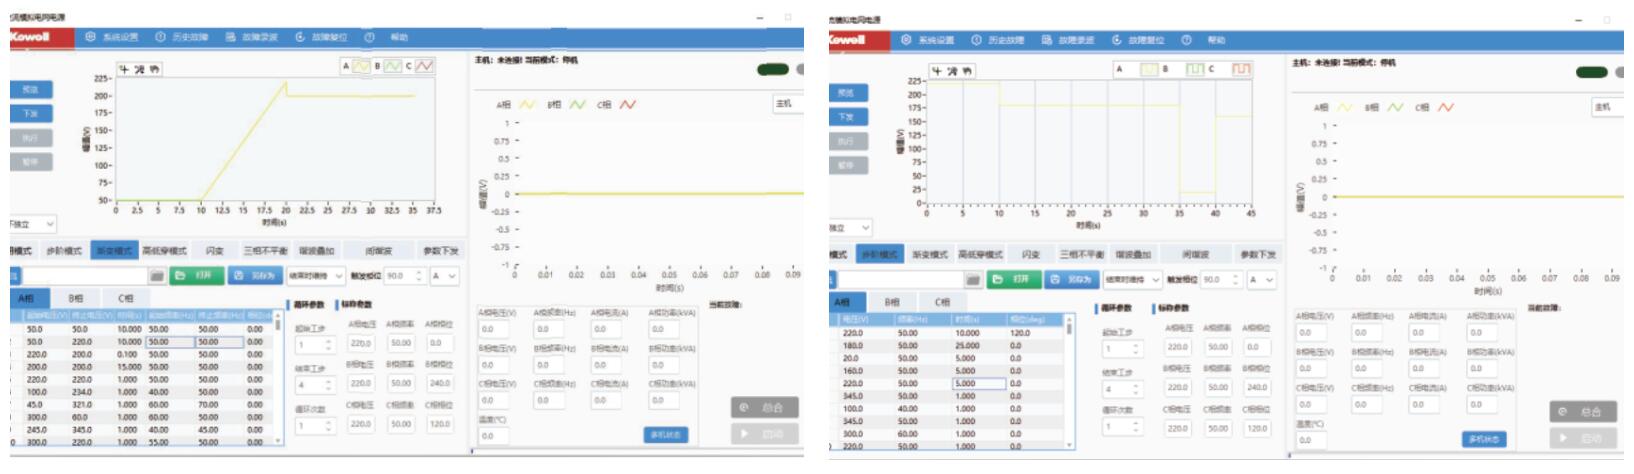Image resolution: width=1634 pixels, height=474 pixels.
Task: Open 故障录波 icon in left window
Action: click(x=230, y=37)
